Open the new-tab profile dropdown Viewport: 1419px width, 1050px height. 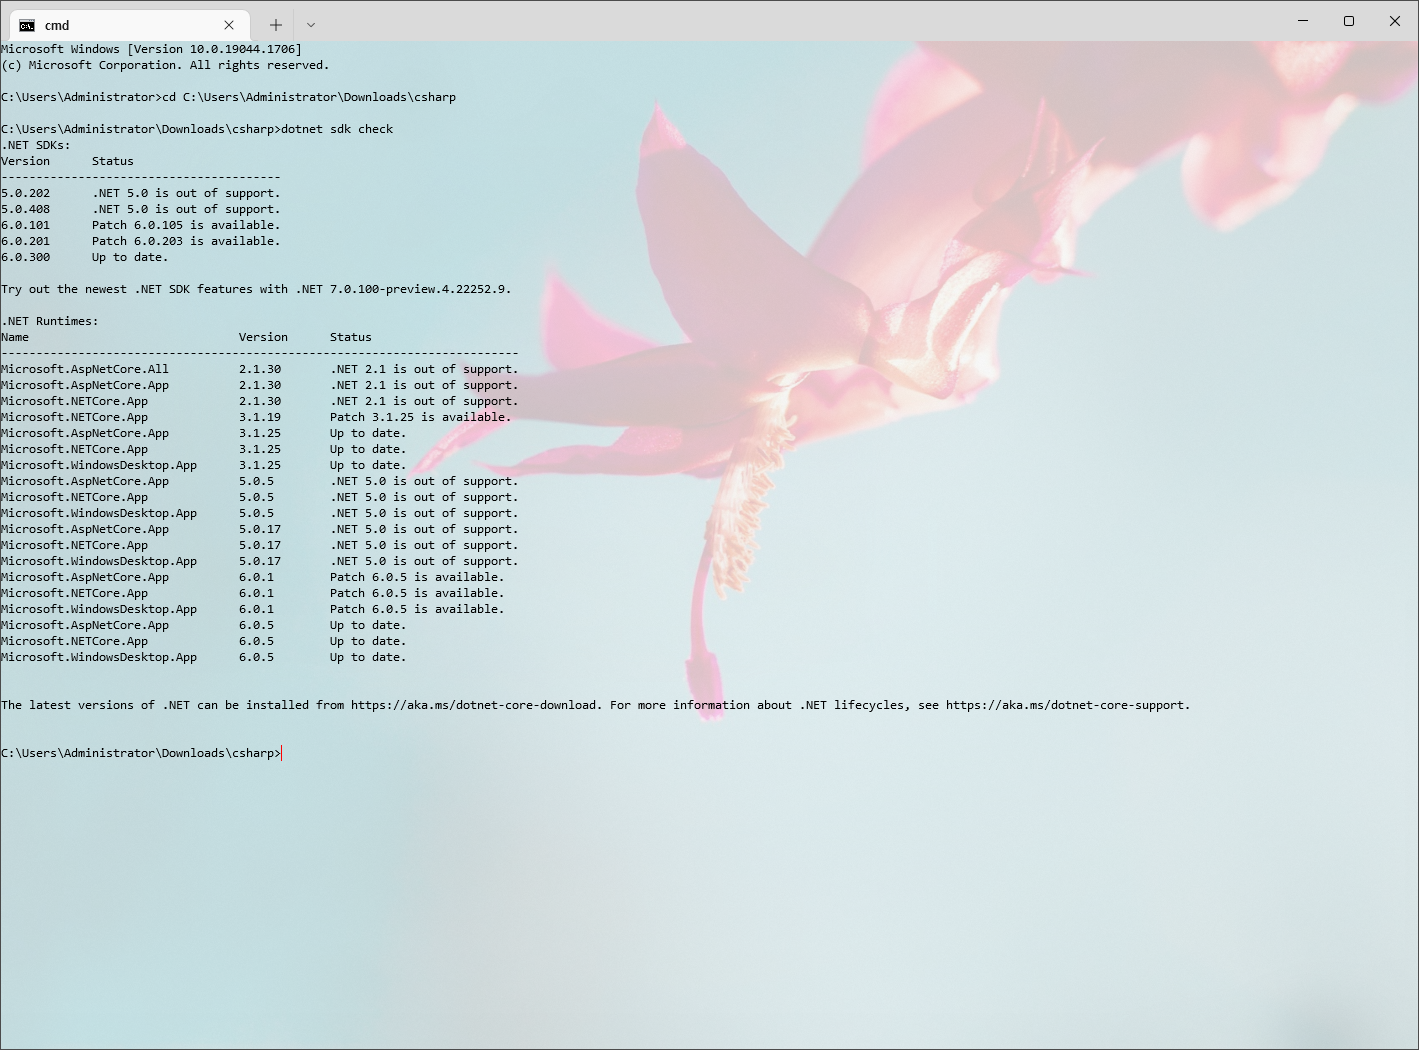[x=311, y=25]
